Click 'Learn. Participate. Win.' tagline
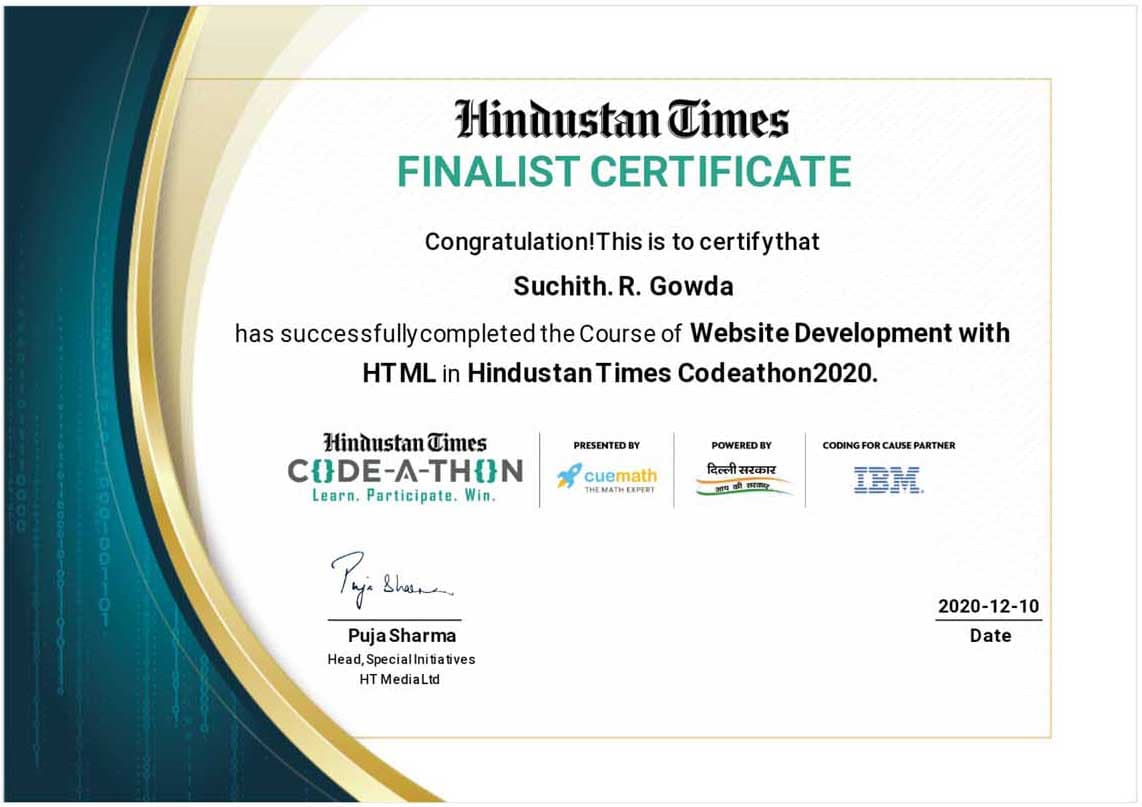 pyautogui.click(x=403, y=496)
